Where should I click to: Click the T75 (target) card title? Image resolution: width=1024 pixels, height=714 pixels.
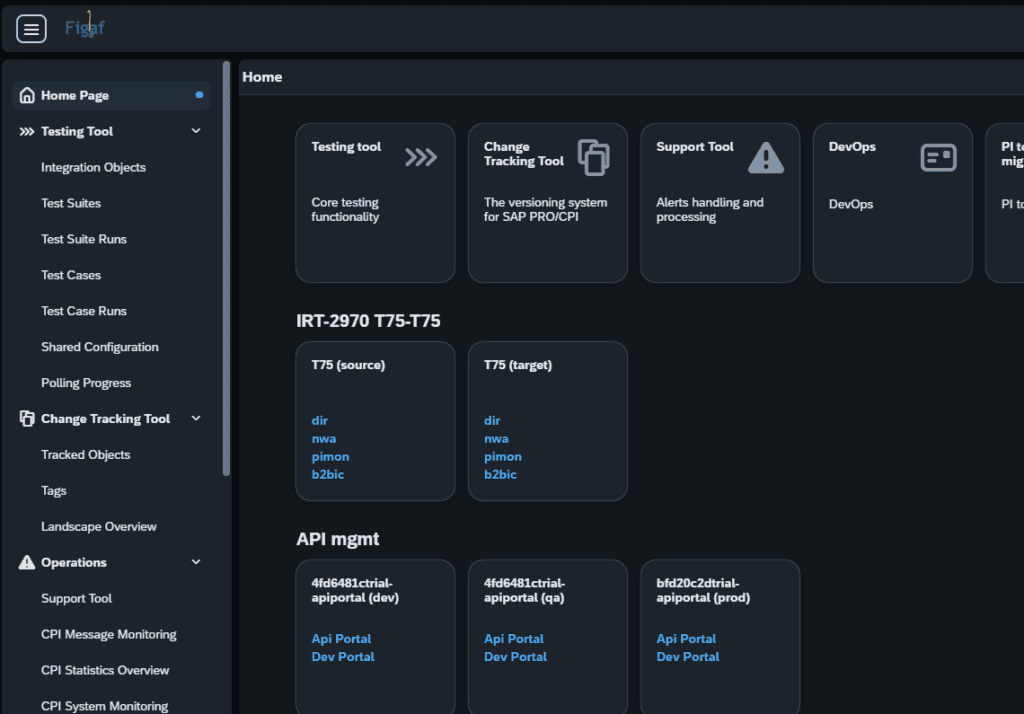pos(518,365)
